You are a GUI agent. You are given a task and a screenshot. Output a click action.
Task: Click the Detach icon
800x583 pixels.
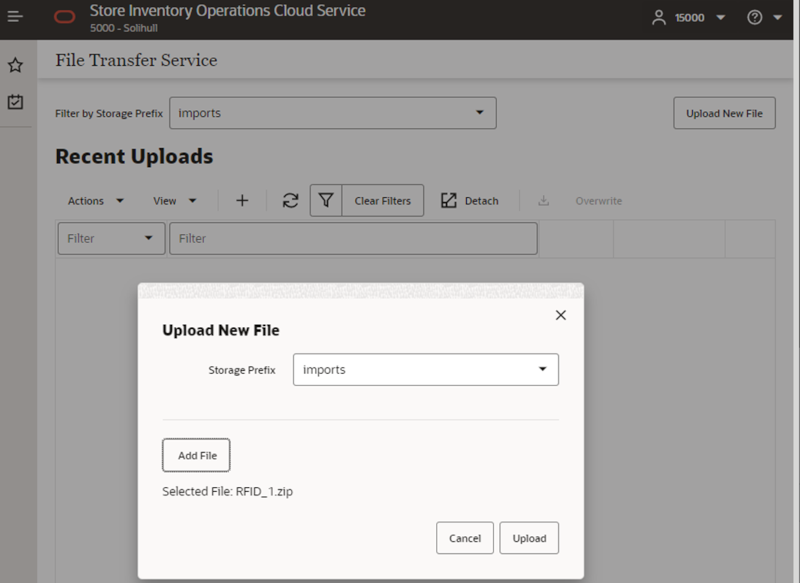click(448, 200)
